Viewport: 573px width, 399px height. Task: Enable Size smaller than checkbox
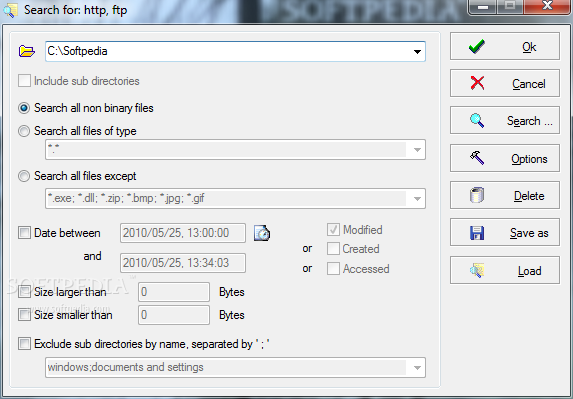[x=24, y=315]
